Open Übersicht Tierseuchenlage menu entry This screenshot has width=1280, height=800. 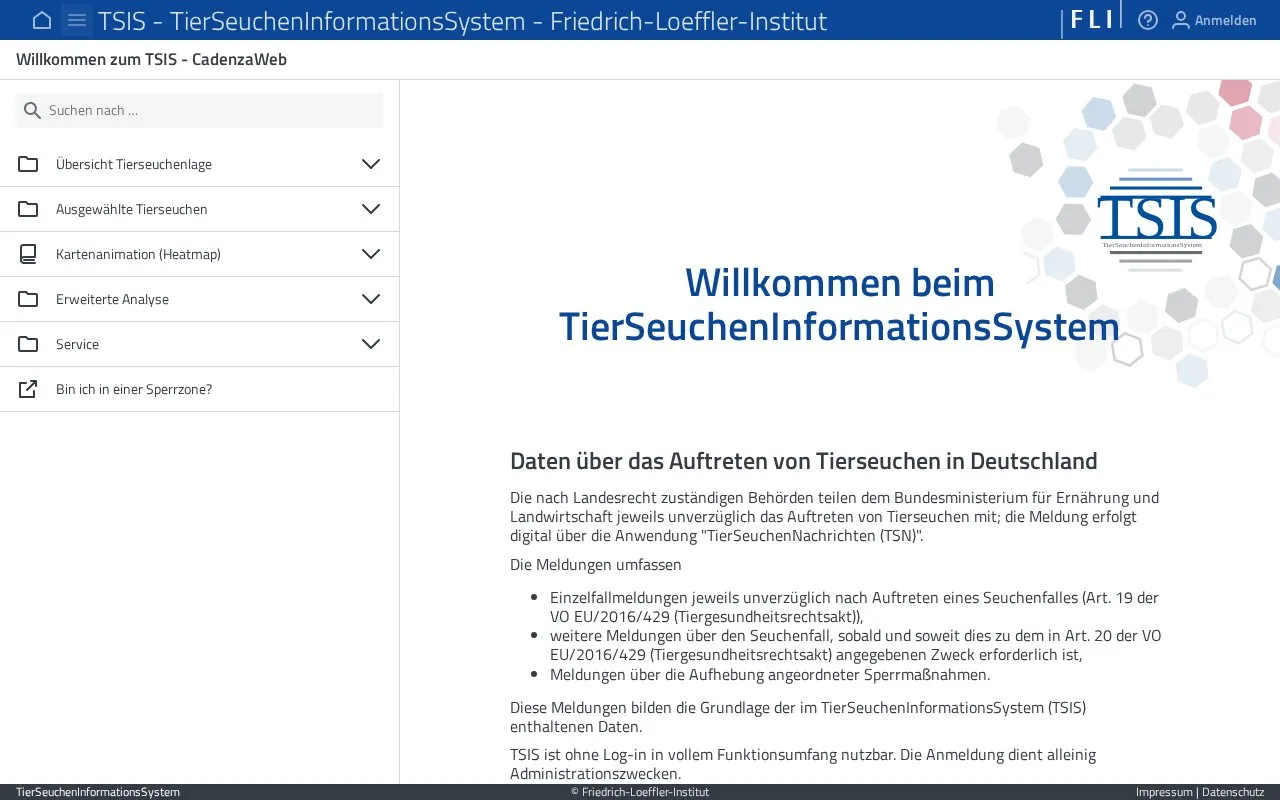(200, 164)
